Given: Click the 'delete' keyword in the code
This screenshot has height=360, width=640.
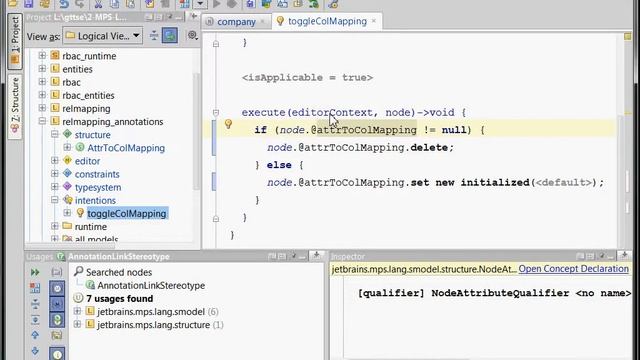Looking at the screenshot, I should click(x=429, y=147).
